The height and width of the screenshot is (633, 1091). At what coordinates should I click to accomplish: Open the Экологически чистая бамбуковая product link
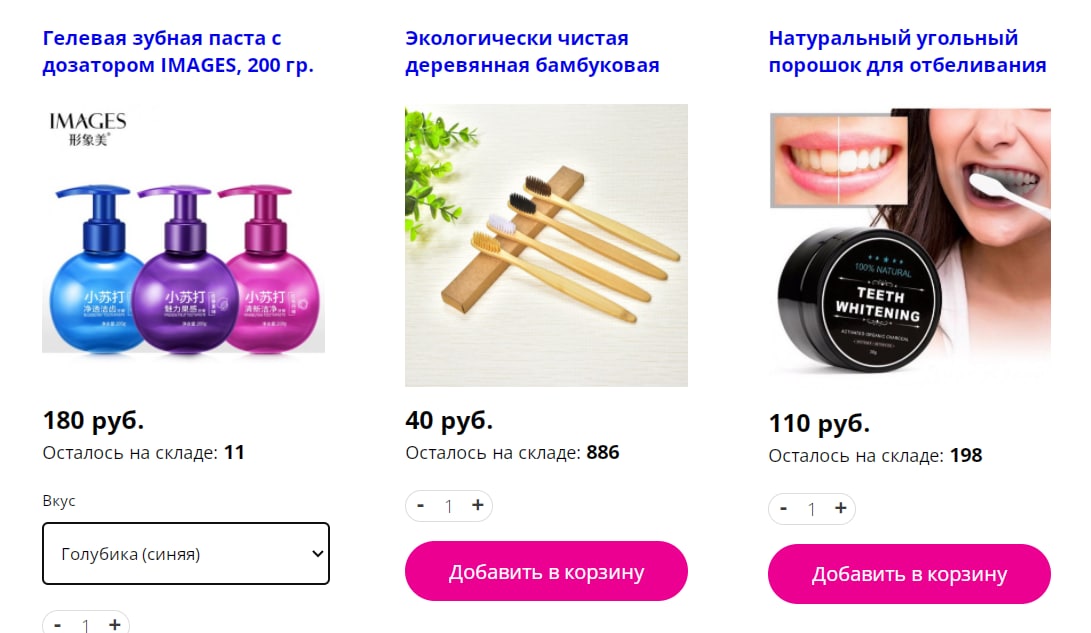(x=532, y=51)
